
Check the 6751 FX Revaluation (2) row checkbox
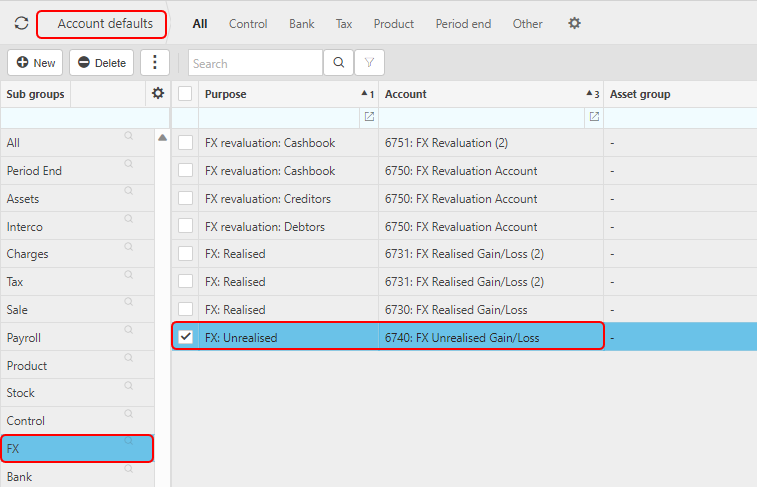pos(185,142)
